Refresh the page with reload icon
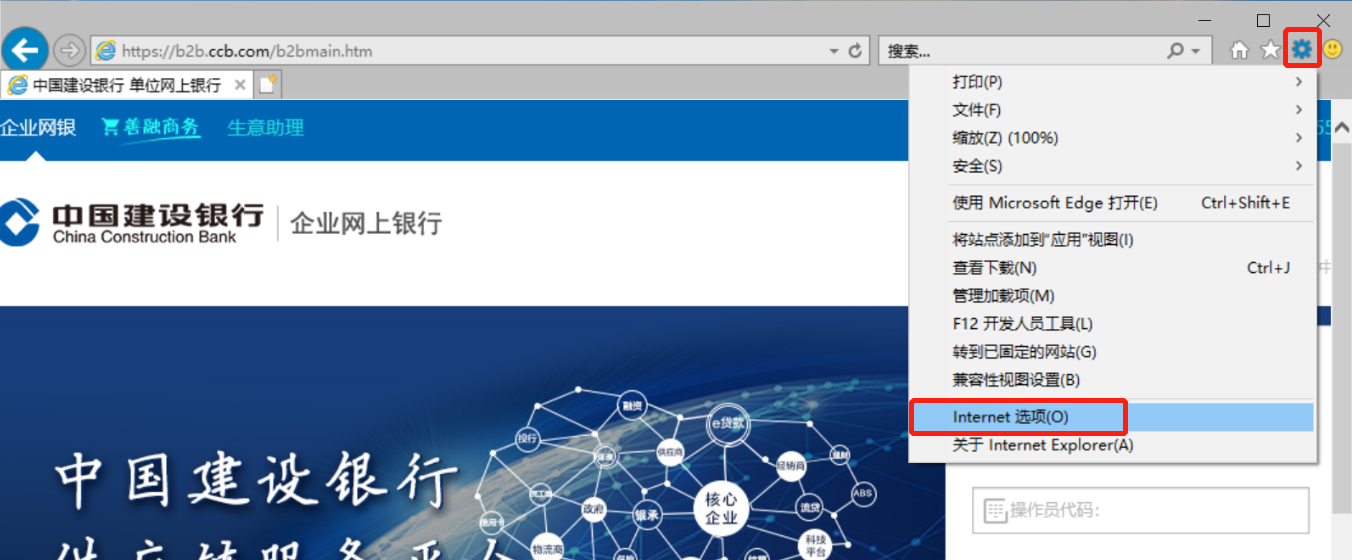The image size is (1352, 560). (855, 51)
